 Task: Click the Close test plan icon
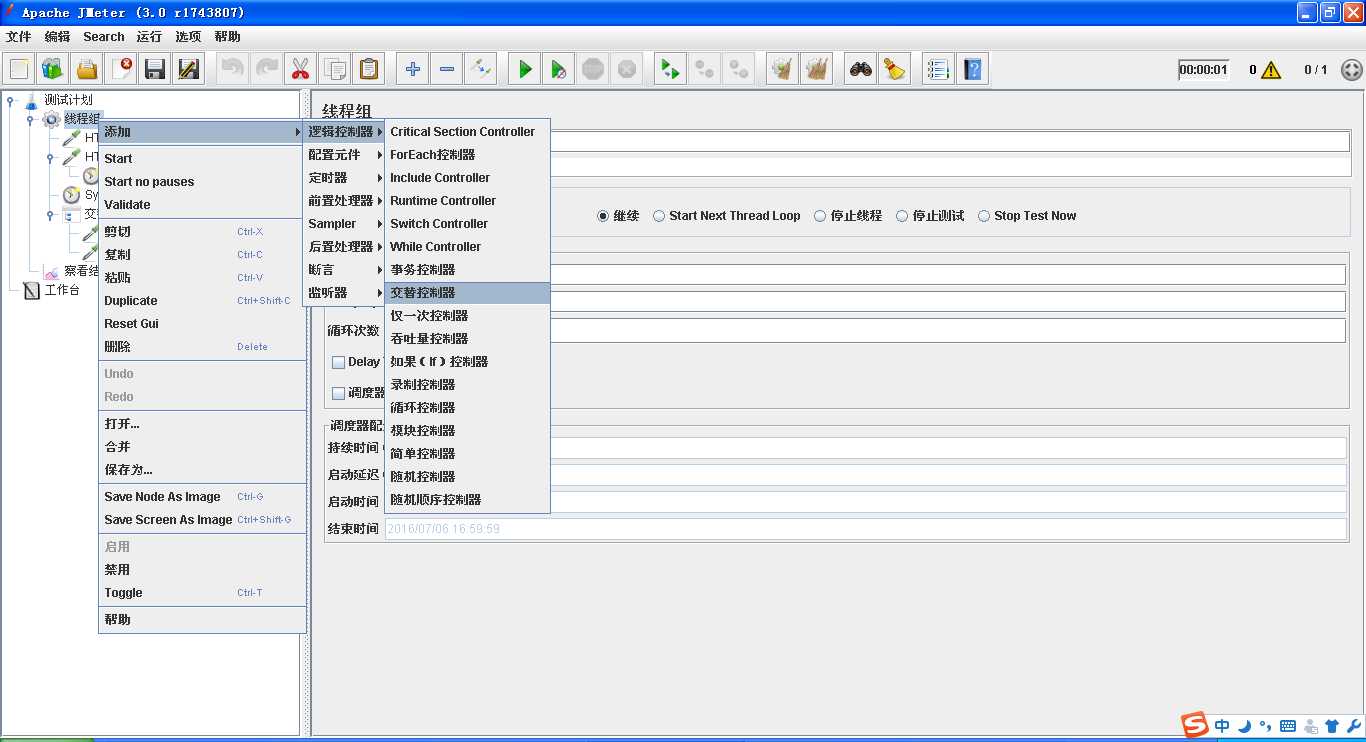pyautogui.click(x=121, y=69)
